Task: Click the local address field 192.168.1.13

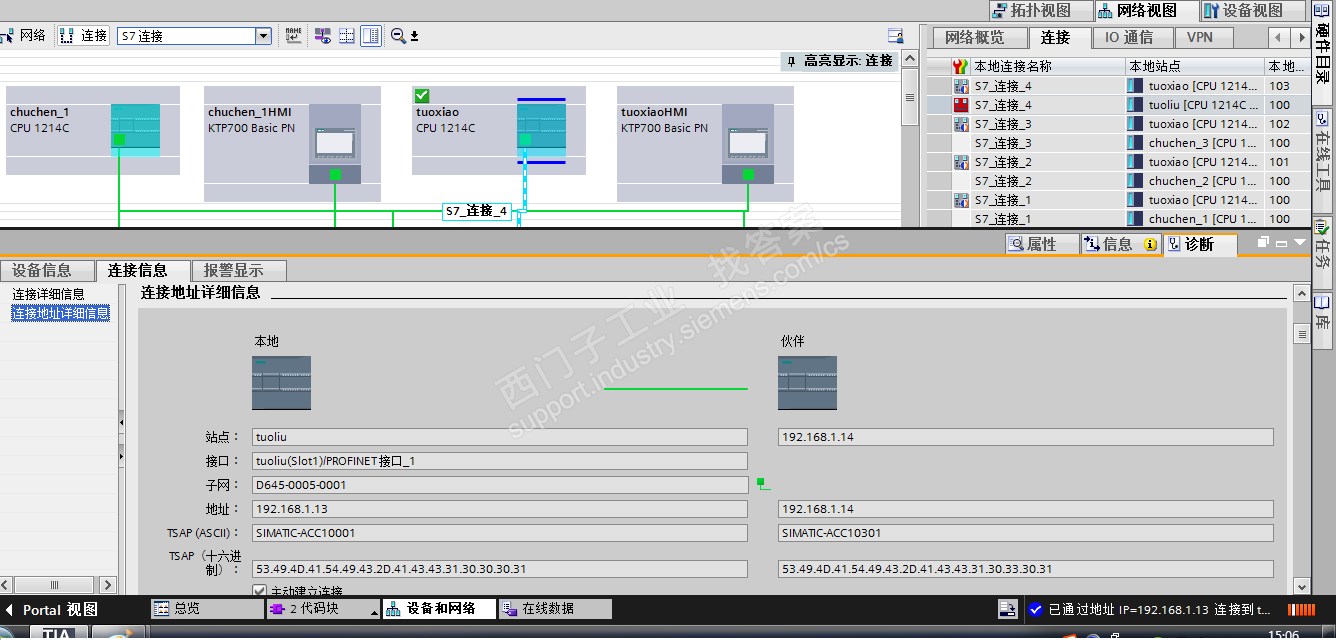Action: pos(500,509)
